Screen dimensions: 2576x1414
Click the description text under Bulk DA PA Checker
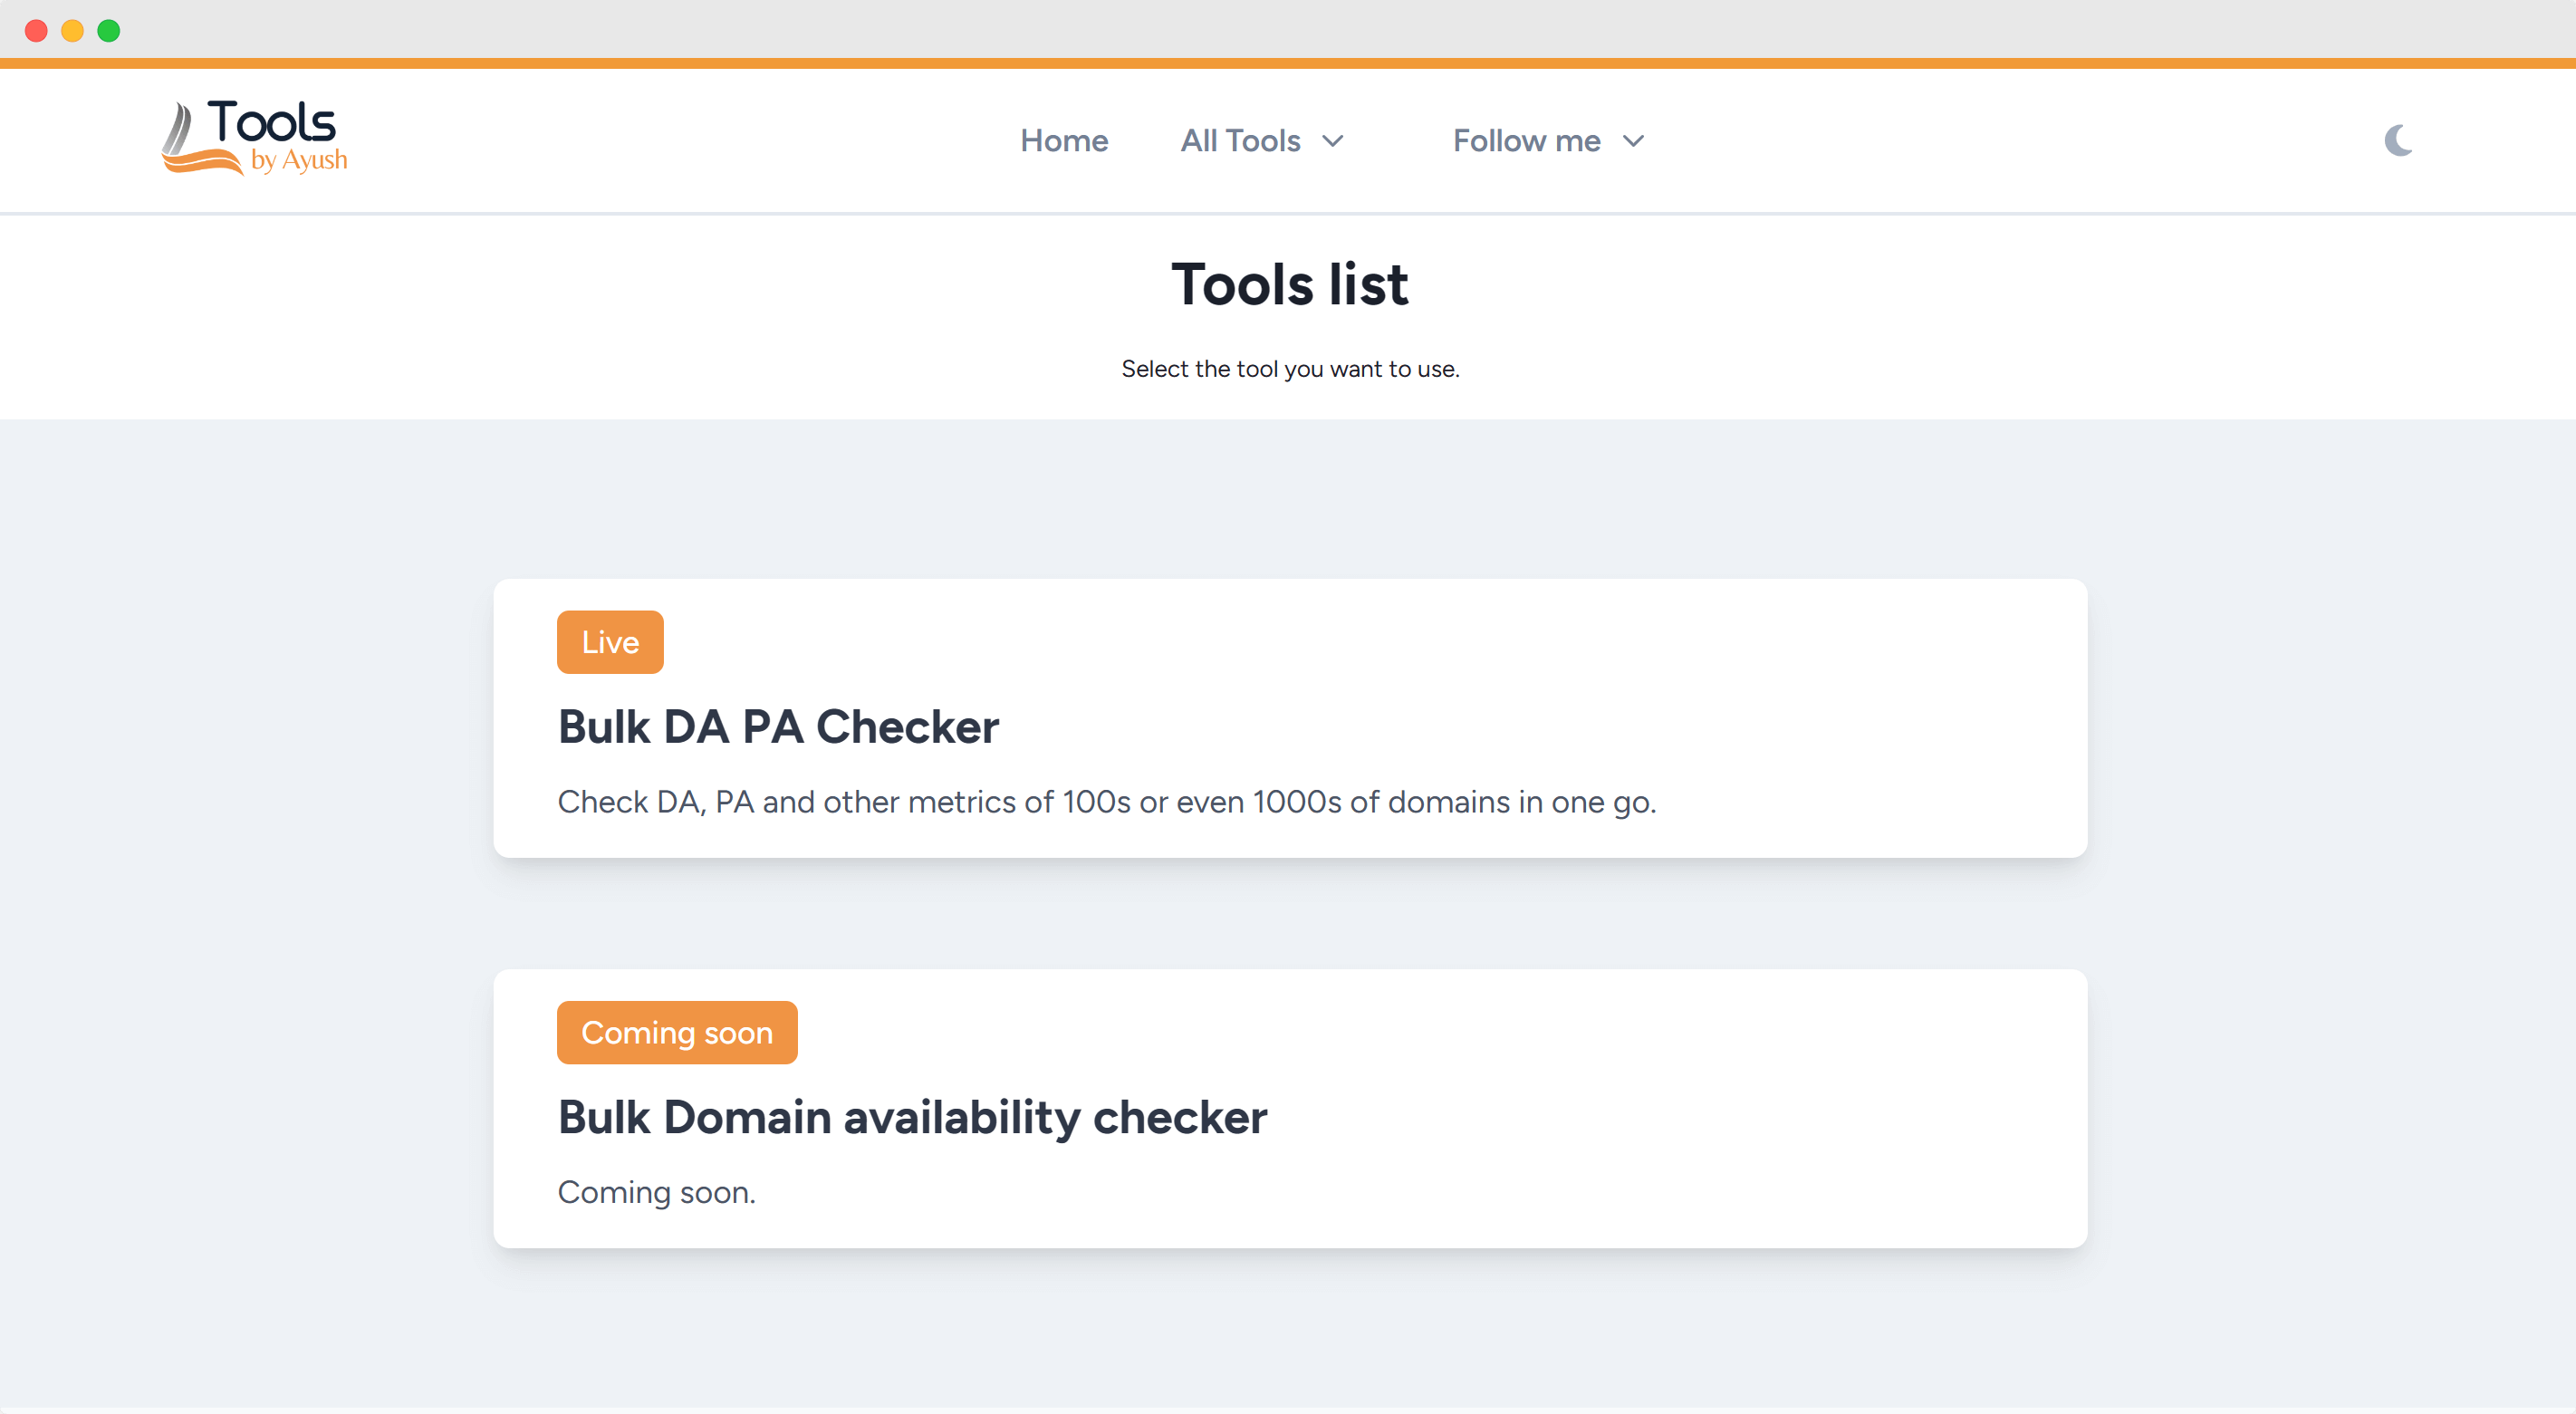1106,801
